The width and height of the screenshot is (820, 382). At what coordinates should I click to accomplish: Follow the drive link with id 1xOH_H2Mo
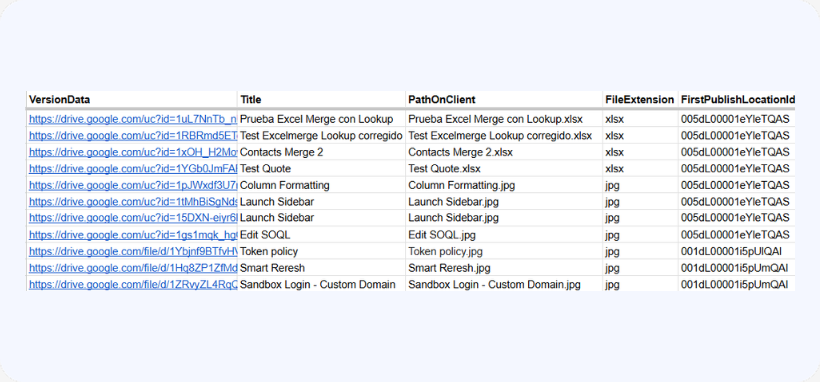pyautogui.click(x=133, y=152)
